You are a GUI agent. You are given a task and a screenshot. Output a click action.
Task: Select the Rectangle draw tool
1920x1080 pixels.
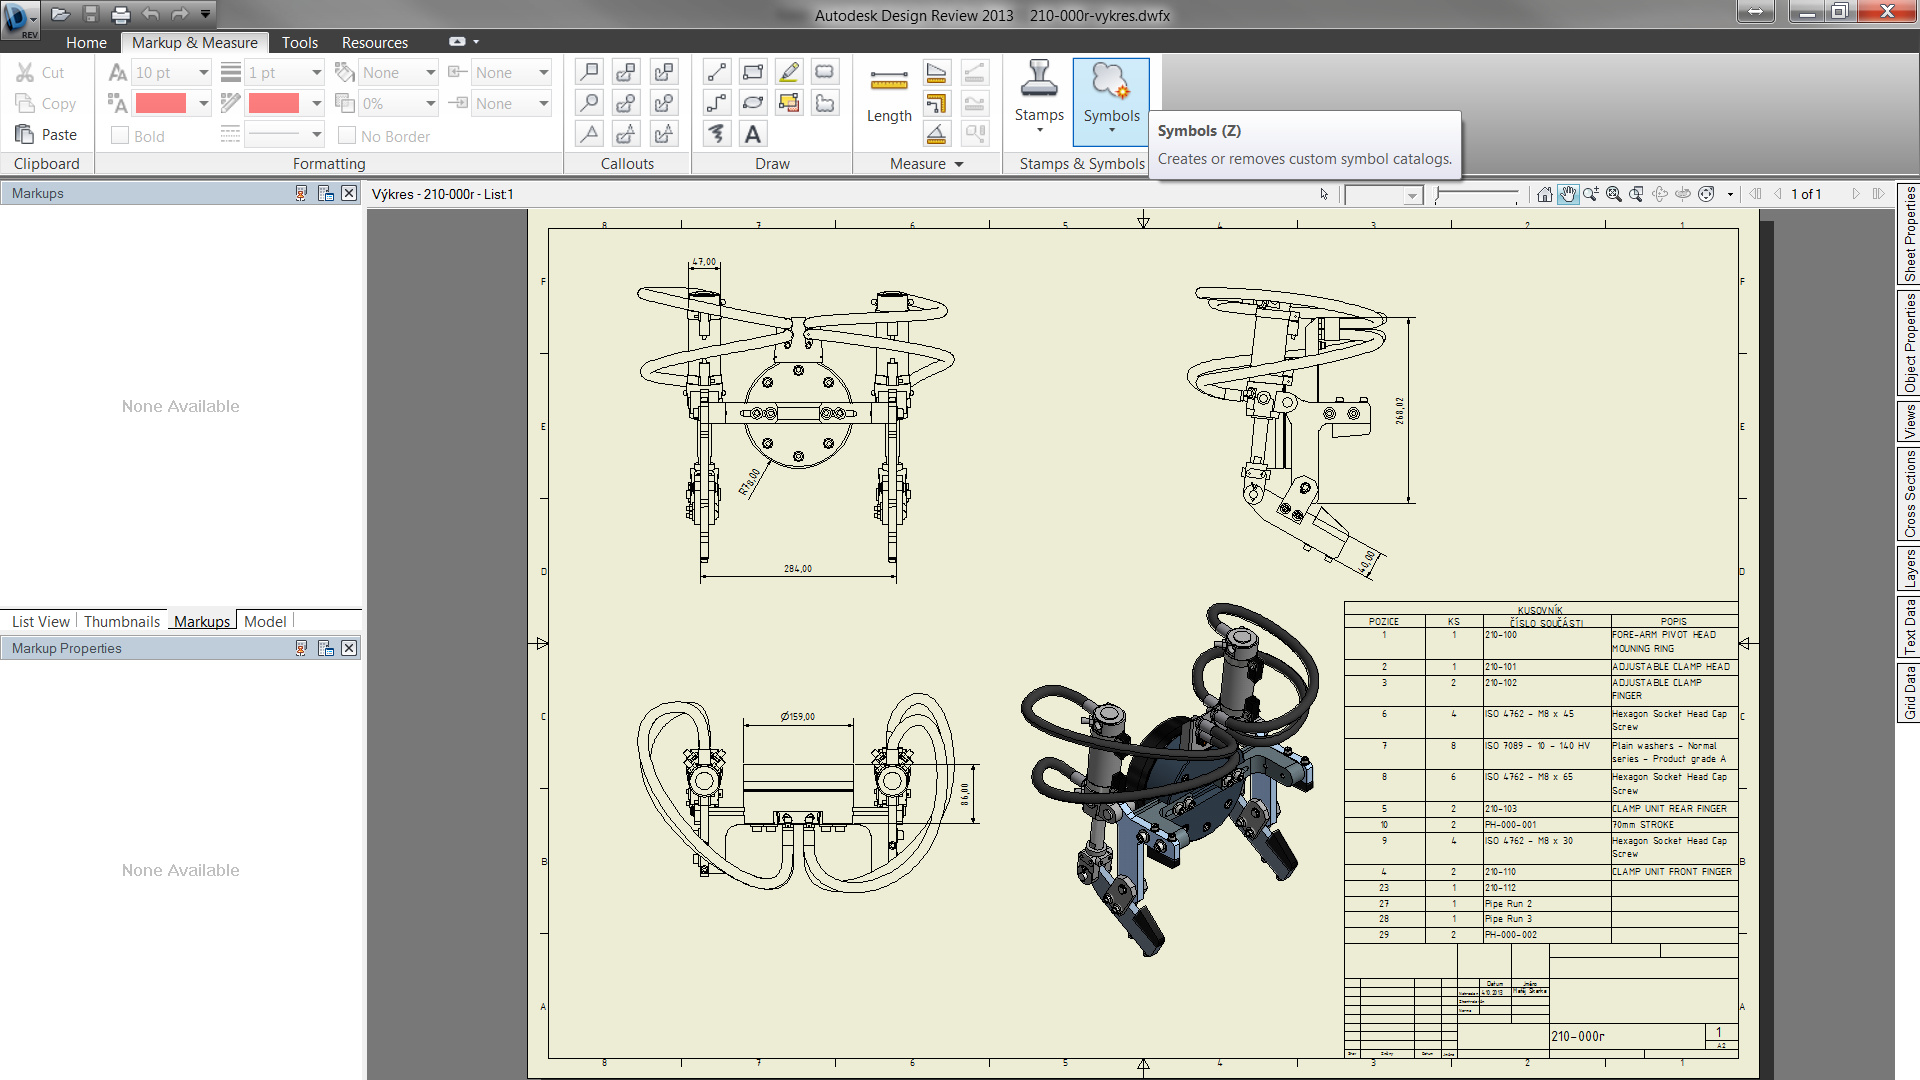[x=753, y=72]
